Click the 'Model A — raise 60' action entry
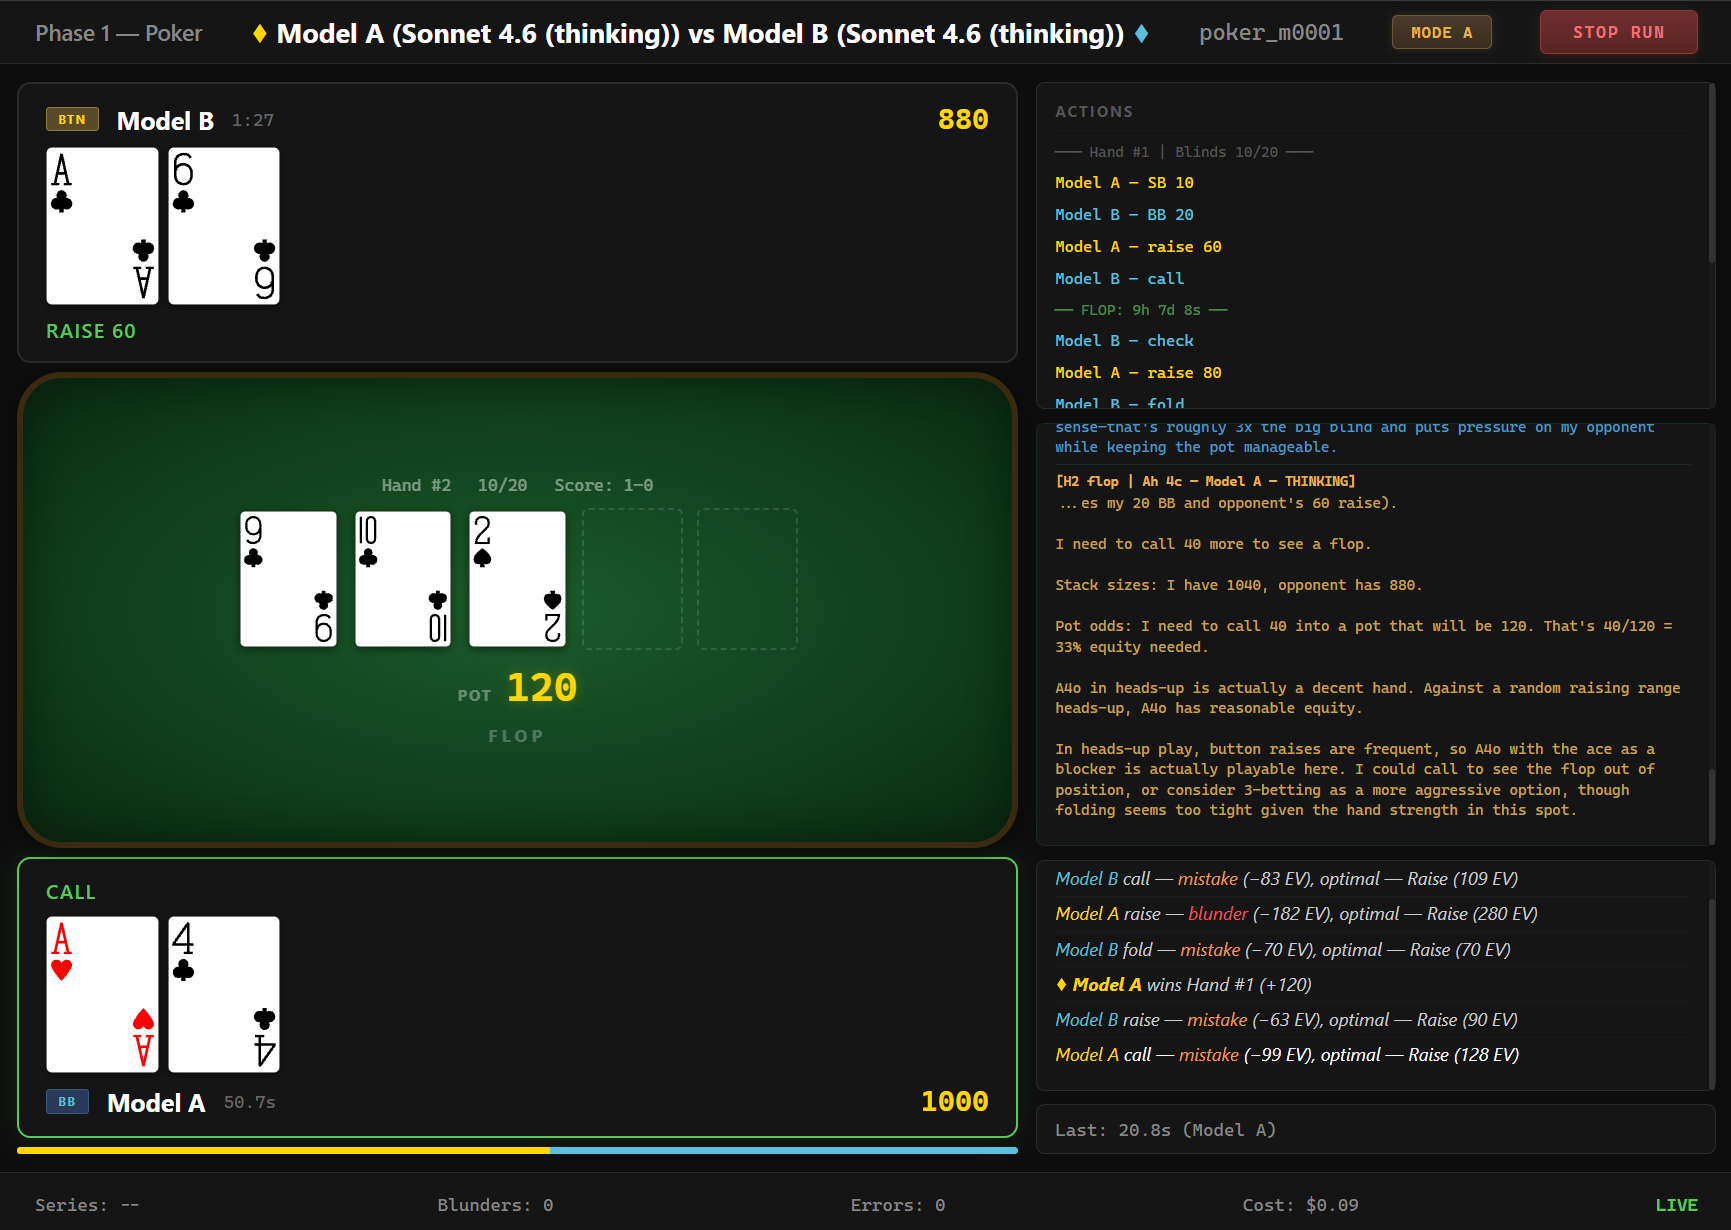The height and width of the screenshot is (1230, 1731). tap(1137, 246)
